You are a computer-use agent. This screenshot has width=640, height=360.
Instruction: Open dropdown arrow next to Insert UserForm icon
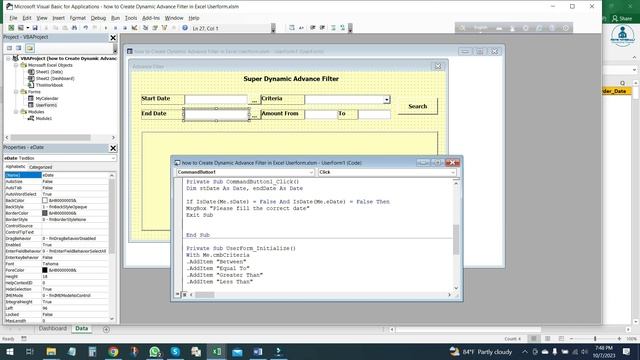[x=27, y=28]
